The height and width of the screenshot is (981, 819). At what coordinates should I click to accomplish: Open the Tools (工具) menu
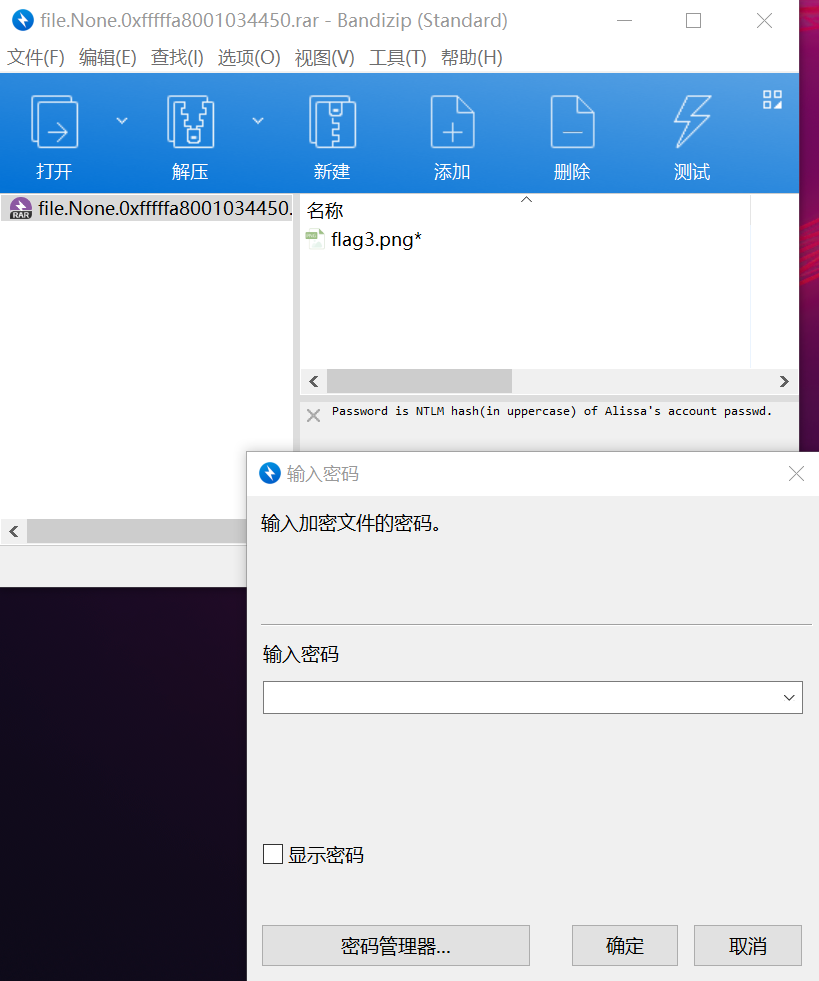click(397, 58)
